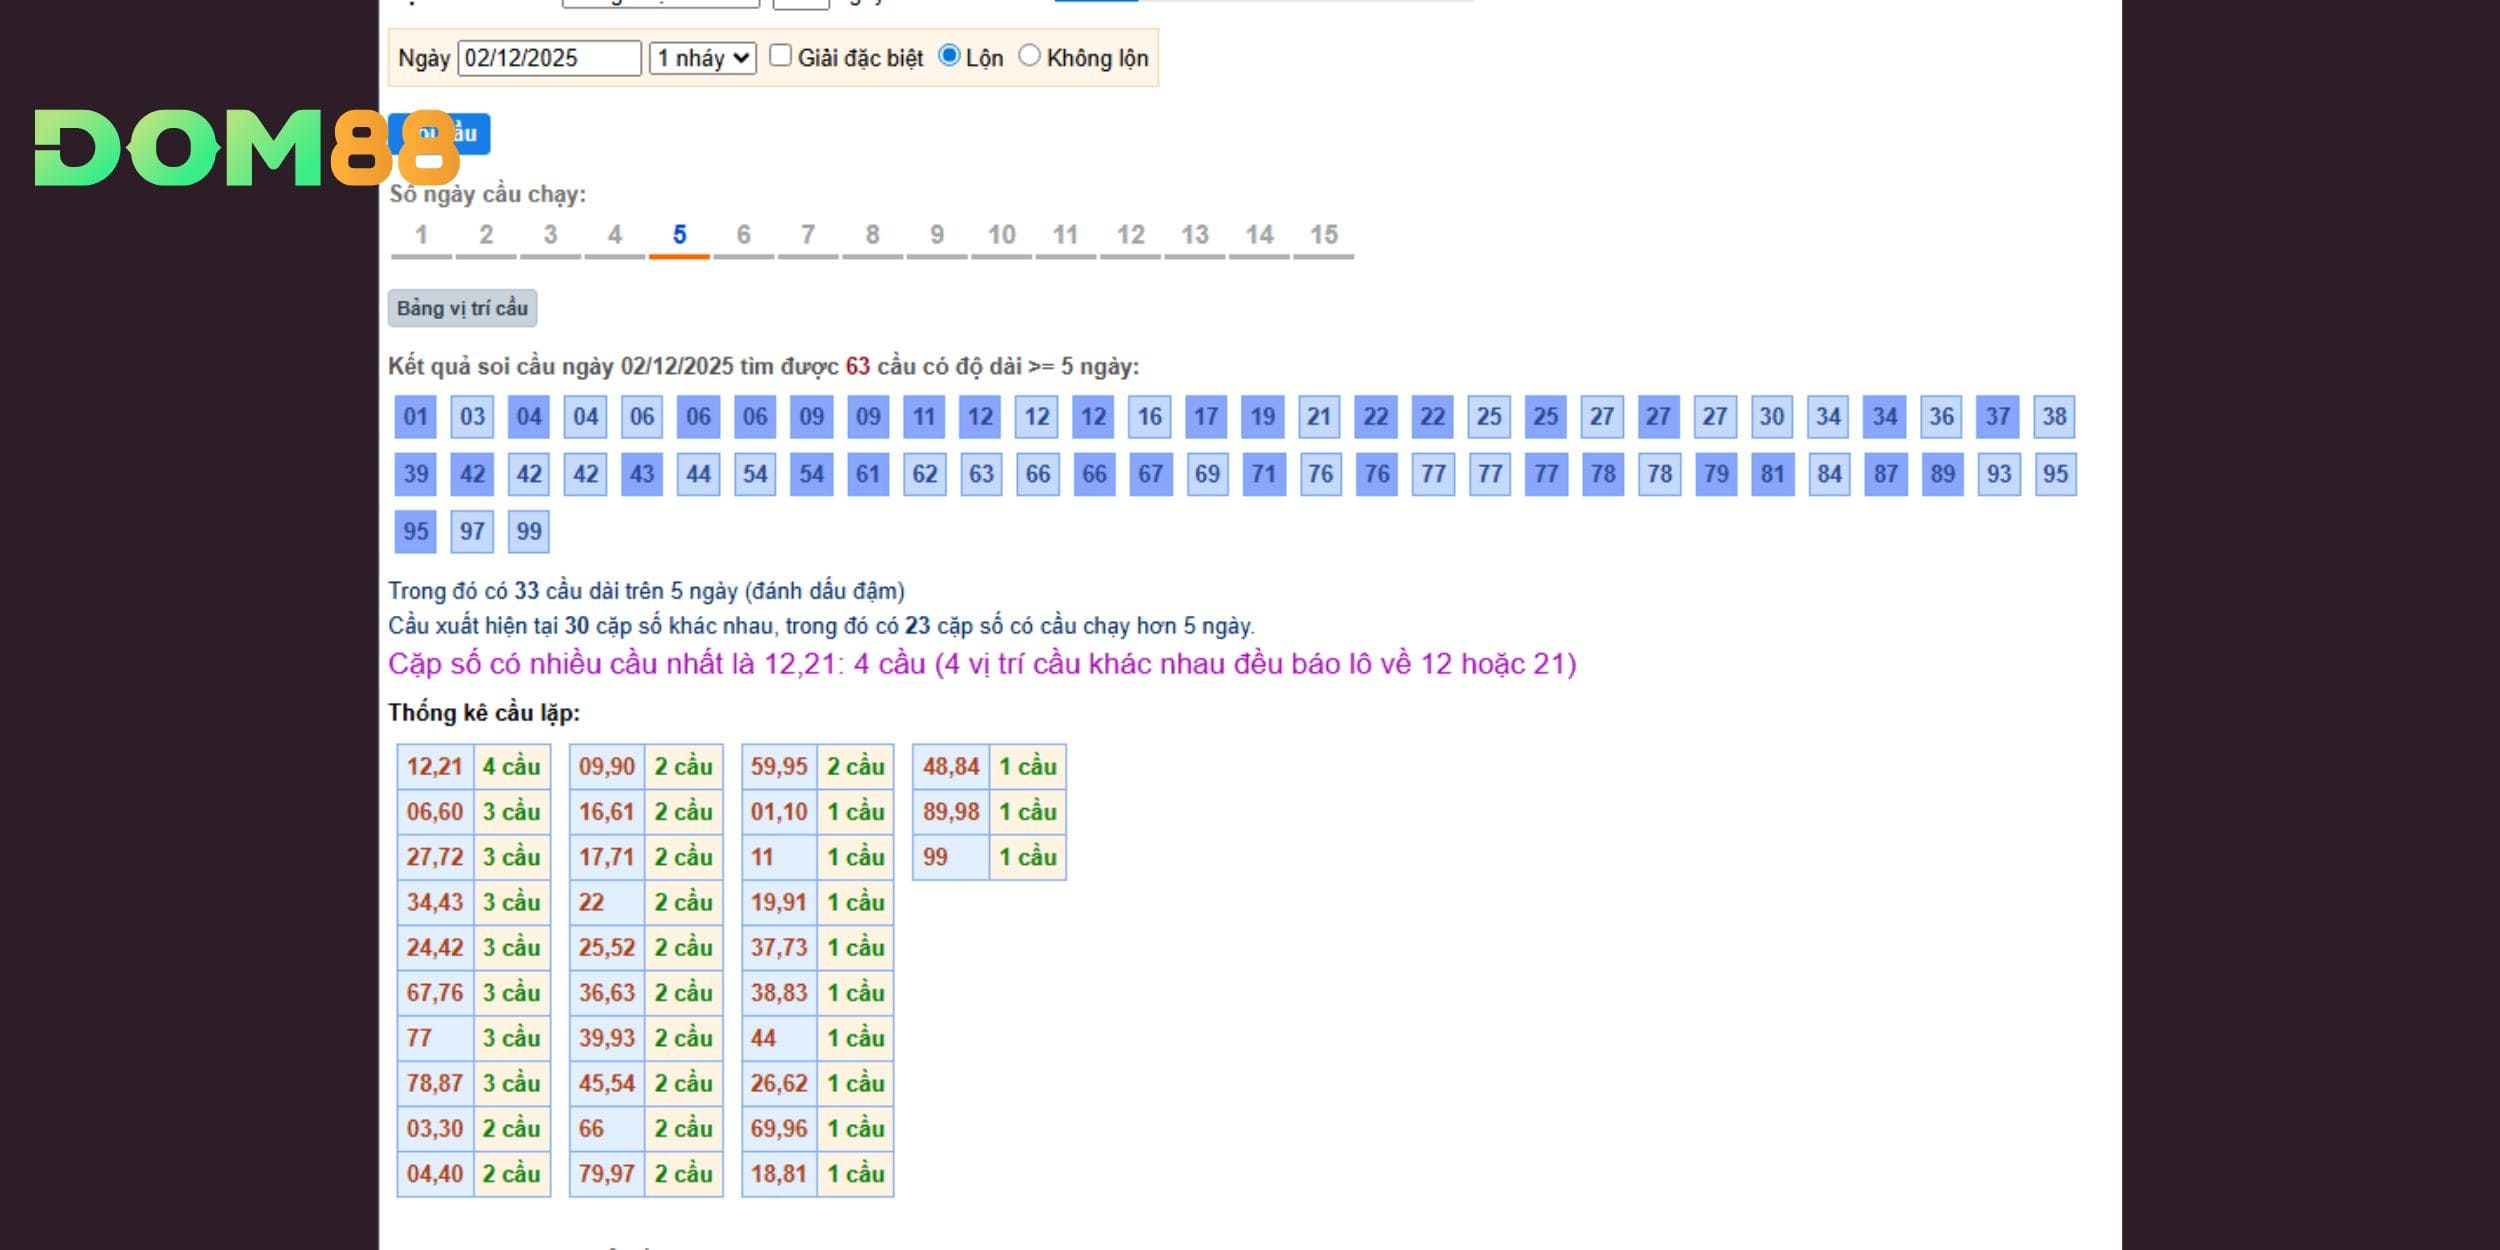Select the 15-day run tab
The width and height of the screenshot is (2500, 1250).
[1323, 236]
